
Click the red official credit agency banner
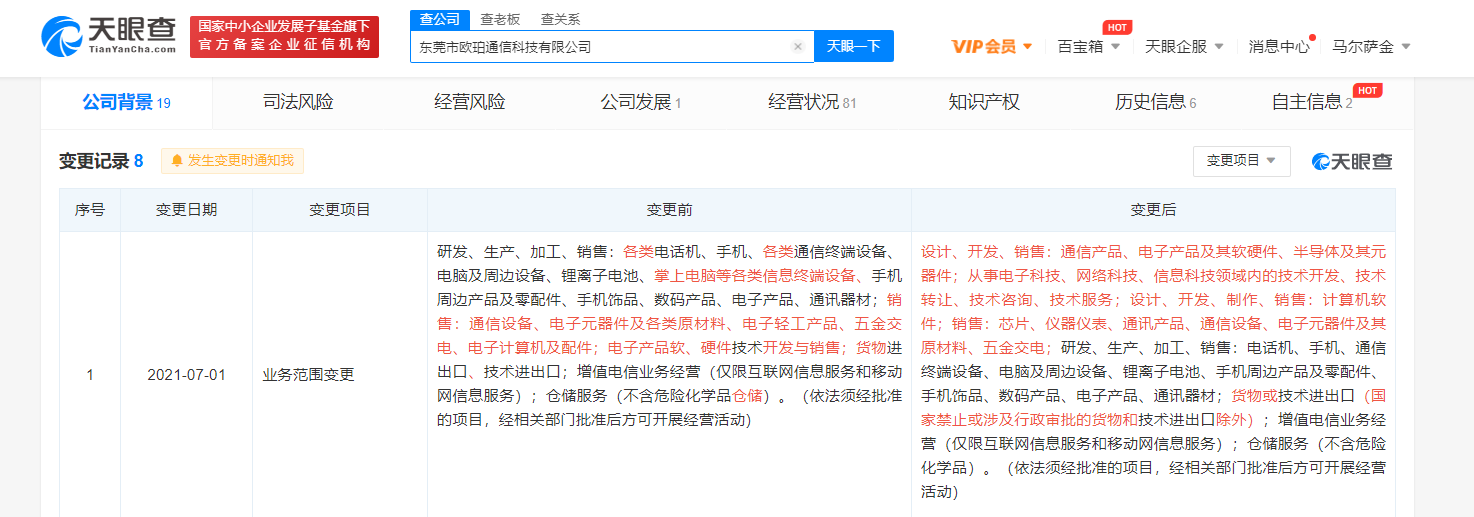pyautogui.click(x=284, y=36)
